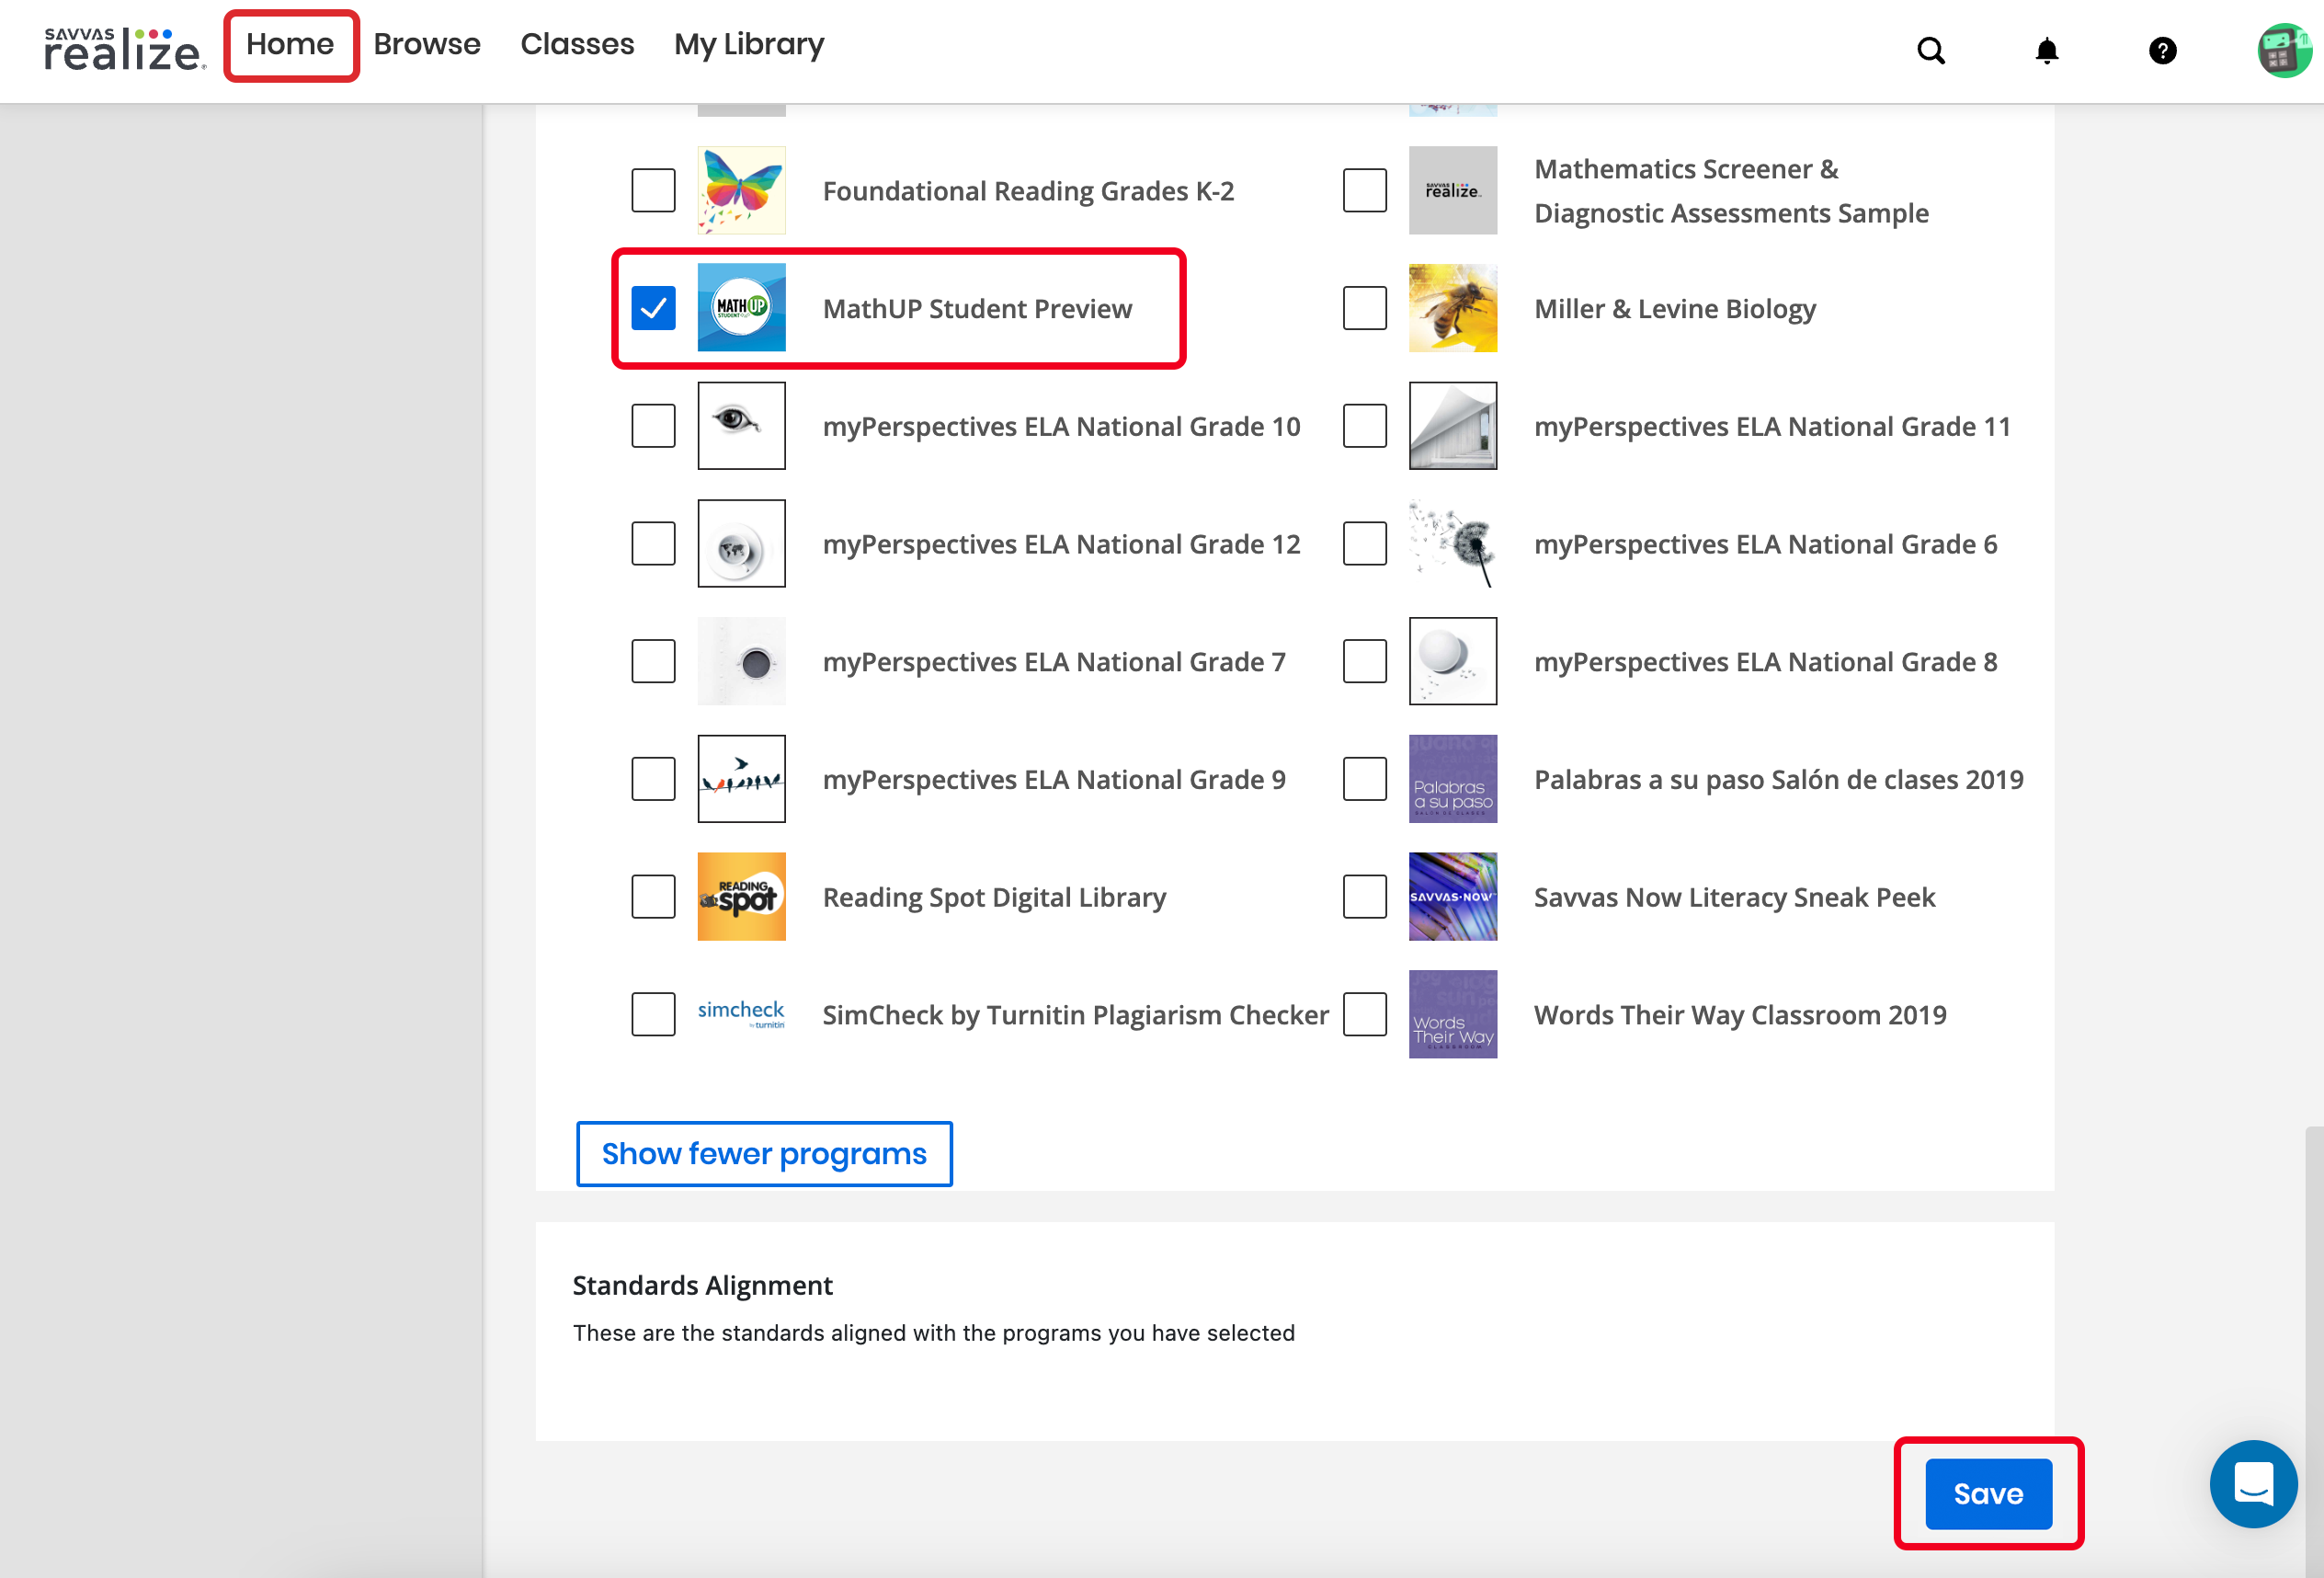This screenshot has width=2324, height=1578.
Task: Check myPerspectives ELA National Grade 9 checkbox
Action: [653, 779]
